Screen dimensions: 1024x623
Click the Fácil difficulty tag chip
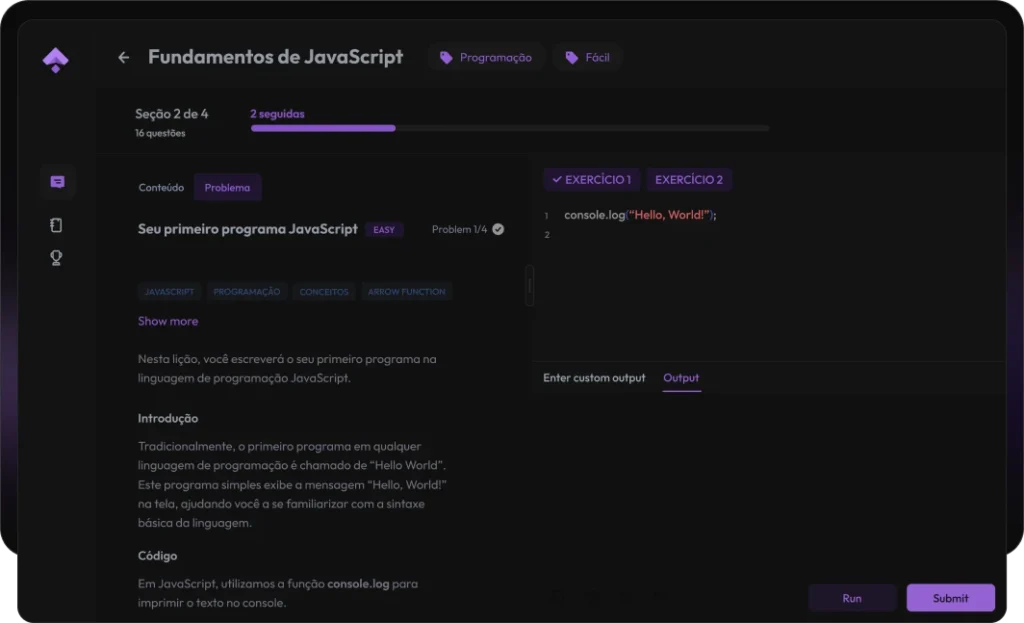[588, 58]
